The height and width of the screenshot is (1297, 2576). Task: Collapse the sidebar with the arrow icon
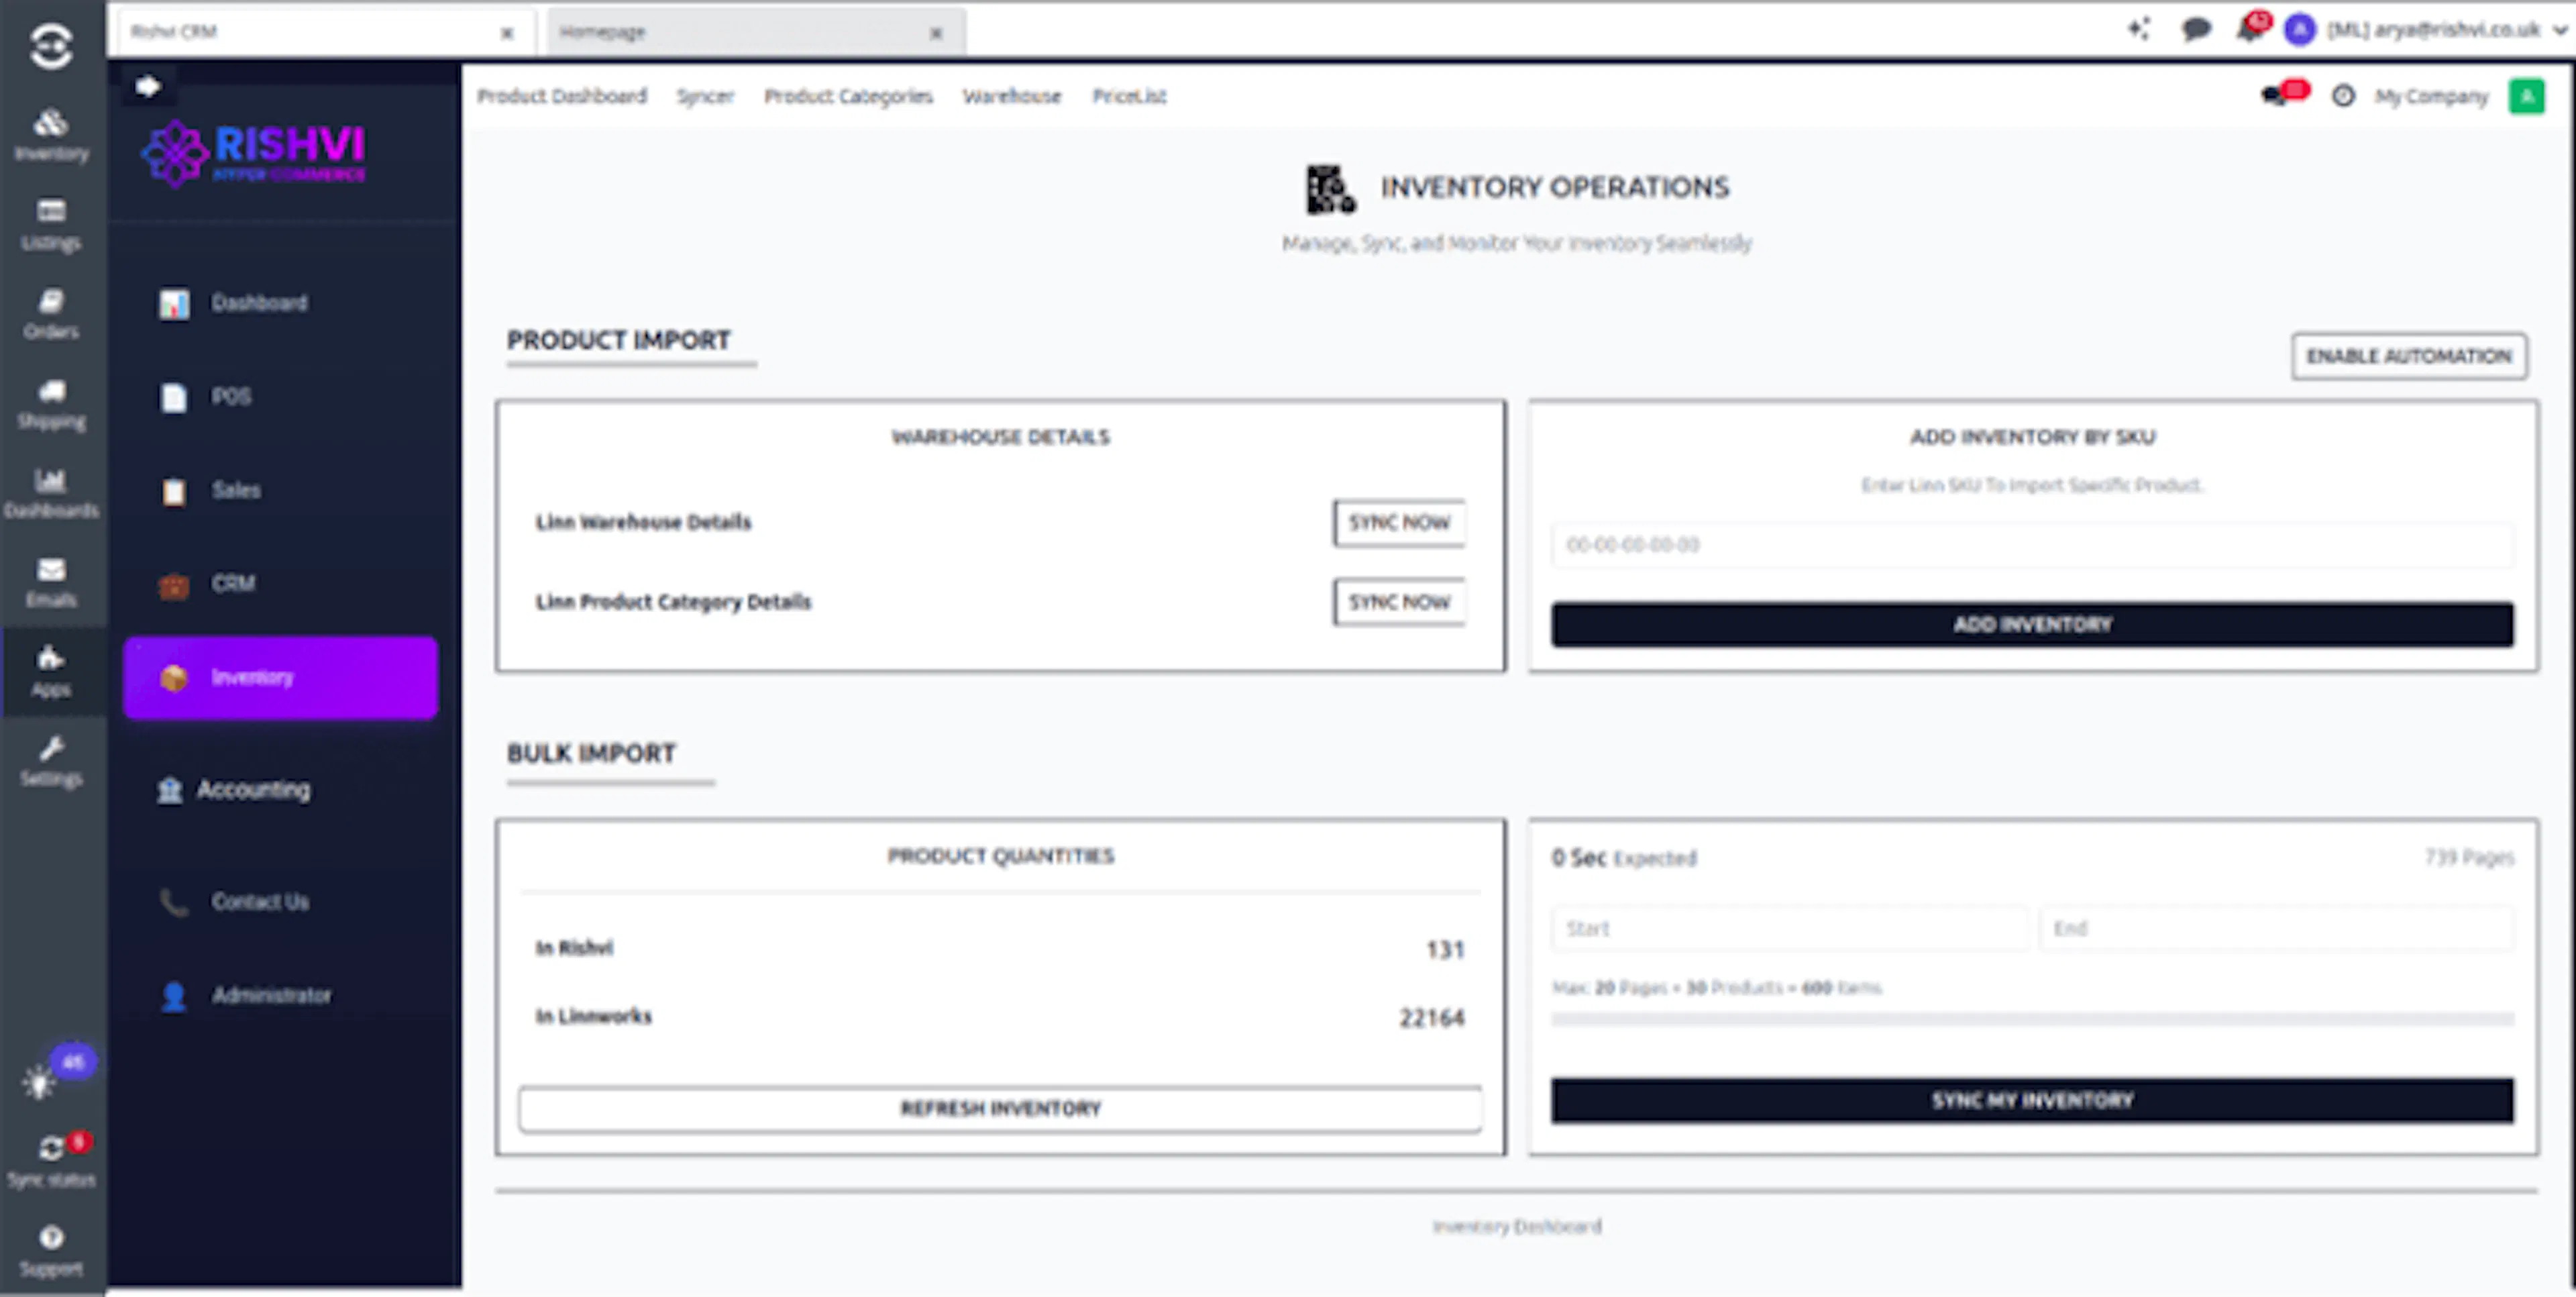[148, 86]
